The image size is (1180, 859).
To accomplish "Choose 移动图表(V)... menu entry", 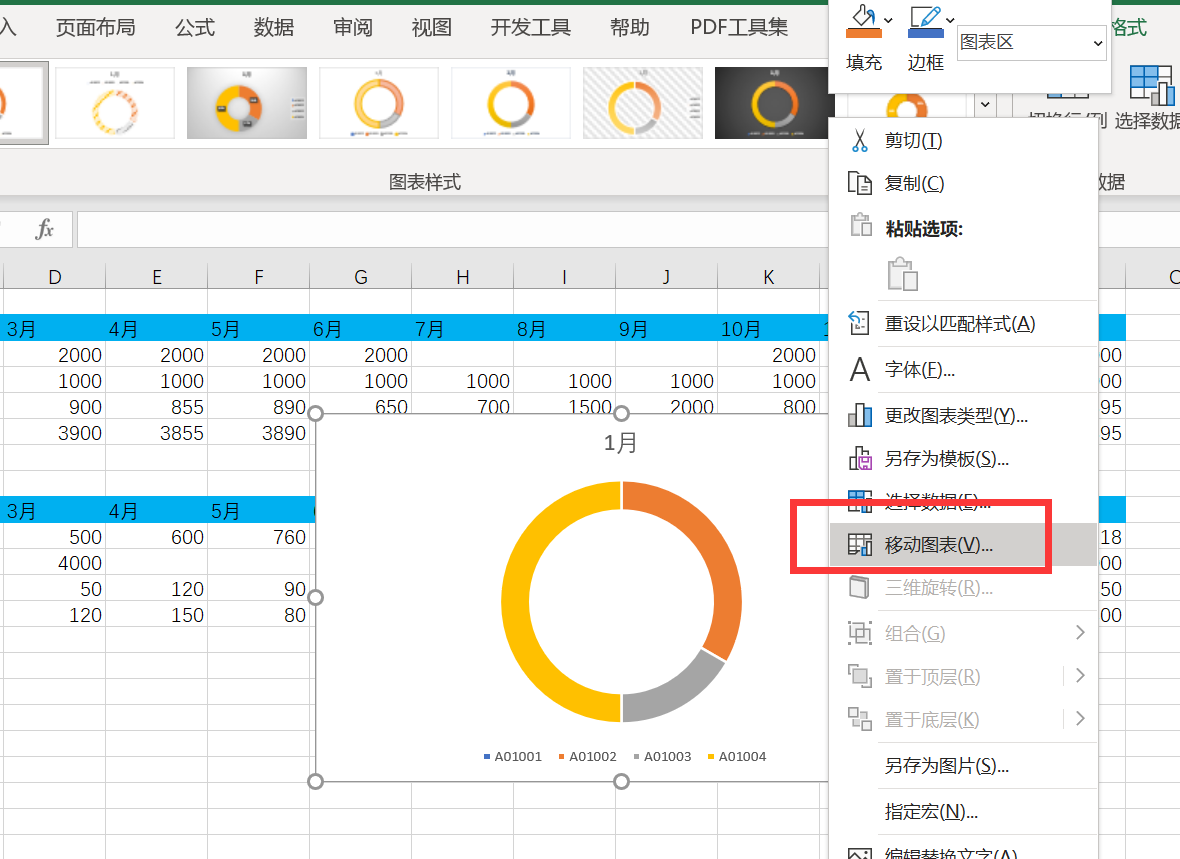I will point(963,544).
